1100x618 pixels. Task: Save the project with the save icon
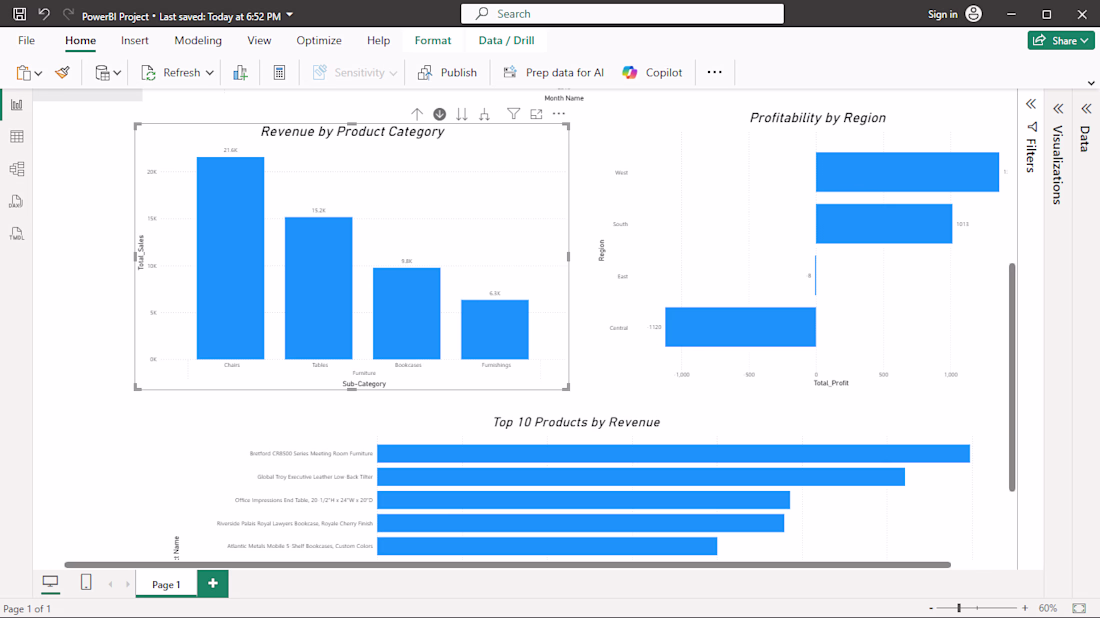coord(20,14)
